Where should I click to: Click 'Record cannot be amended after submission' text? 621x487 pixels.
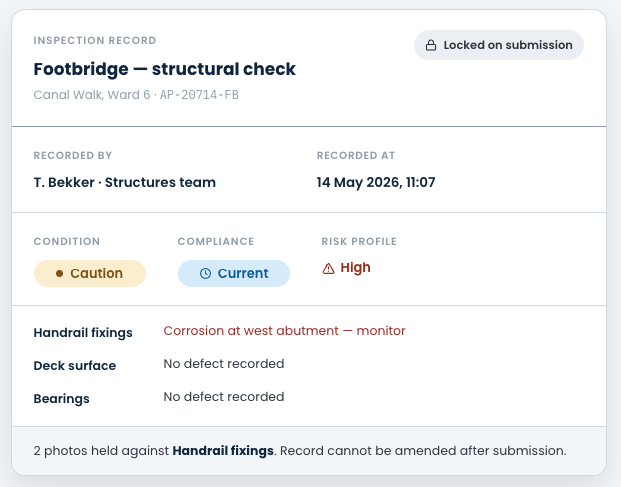coord(423,451)
